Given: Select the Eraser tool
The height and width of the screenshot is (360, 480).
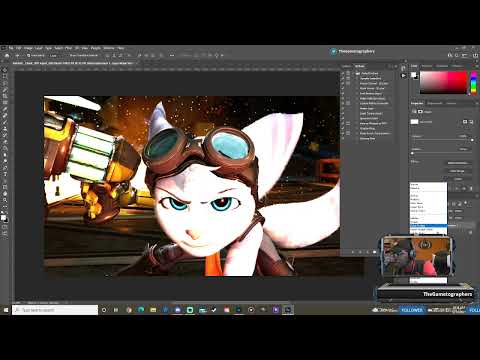Looking at the screenshot, I should point(5,142).
